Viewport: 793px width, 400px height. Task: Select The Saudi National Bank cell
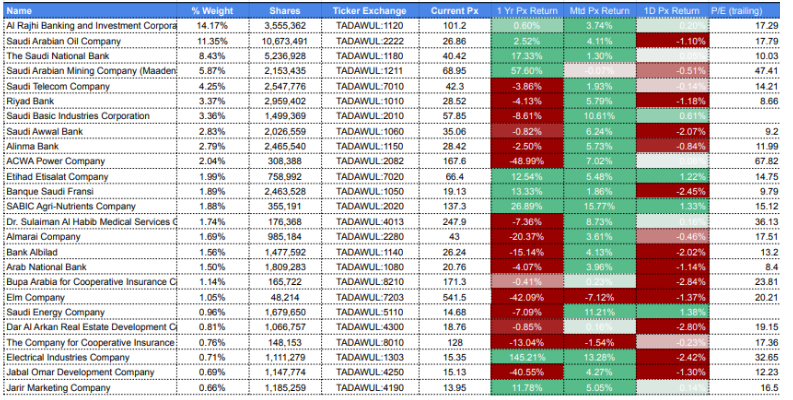click(90, 56)
